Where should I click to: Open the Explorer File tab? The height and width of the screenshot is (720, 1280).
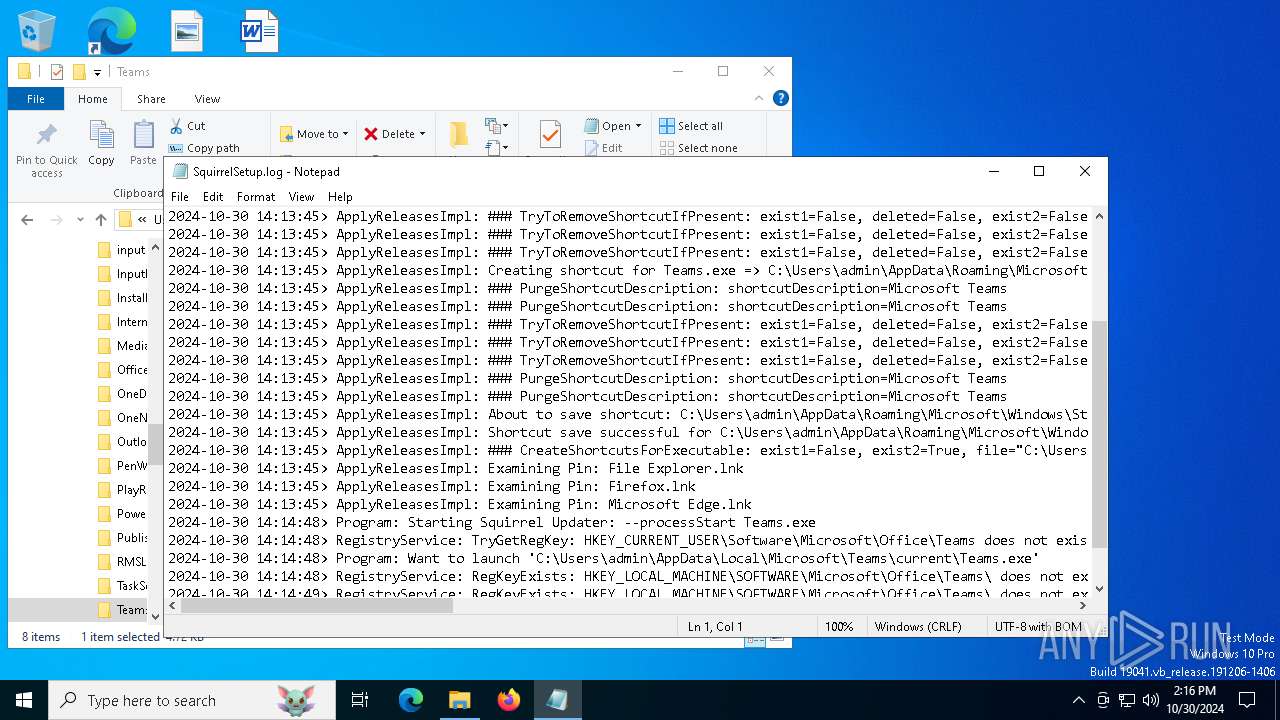(x=36, y=99)
